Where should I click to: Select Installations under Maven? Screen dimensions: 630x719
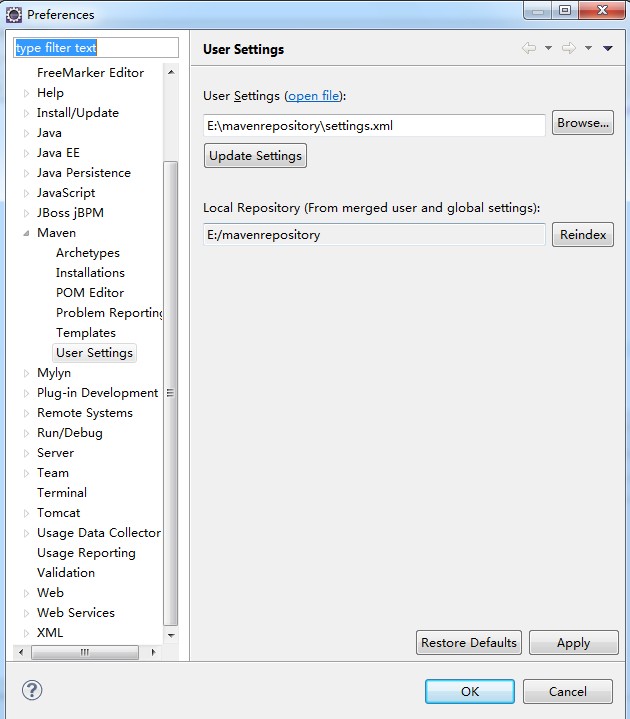click(90, 273)
